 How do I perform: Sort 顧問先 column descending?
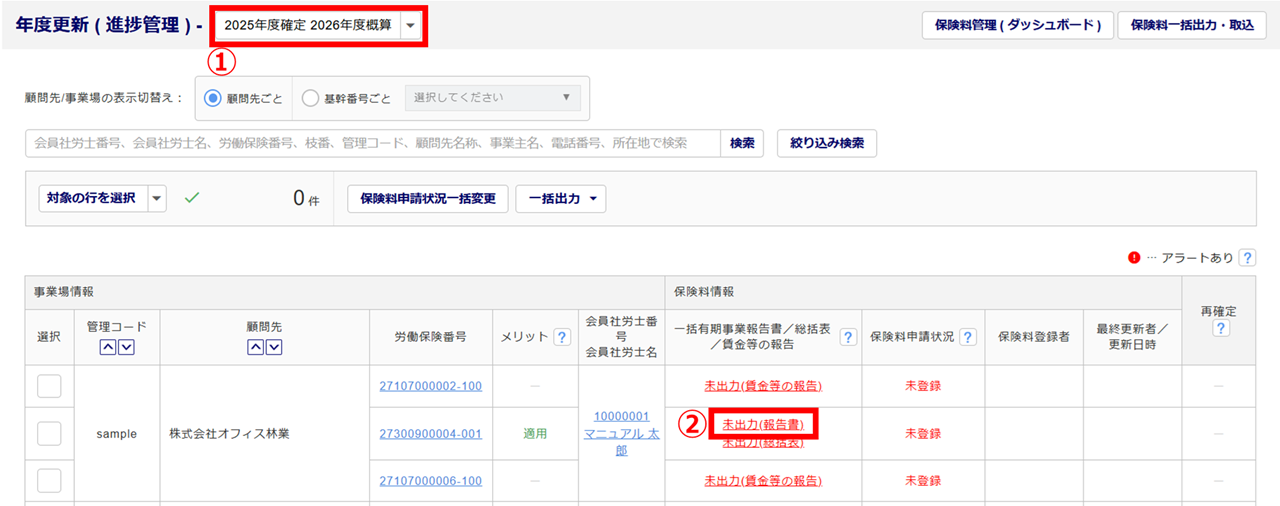[x=274, y=347]
